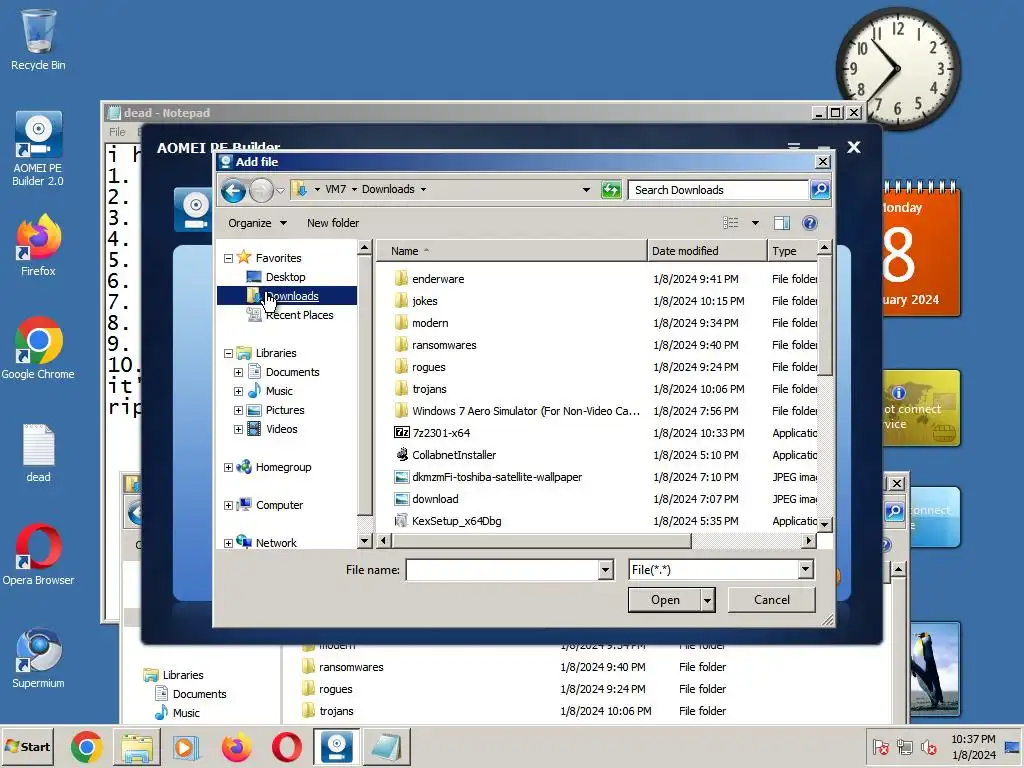The height and width of the screenshot is (768, 1024).
Task: Click the muted volume tray icon
Action: click(928, 747)
